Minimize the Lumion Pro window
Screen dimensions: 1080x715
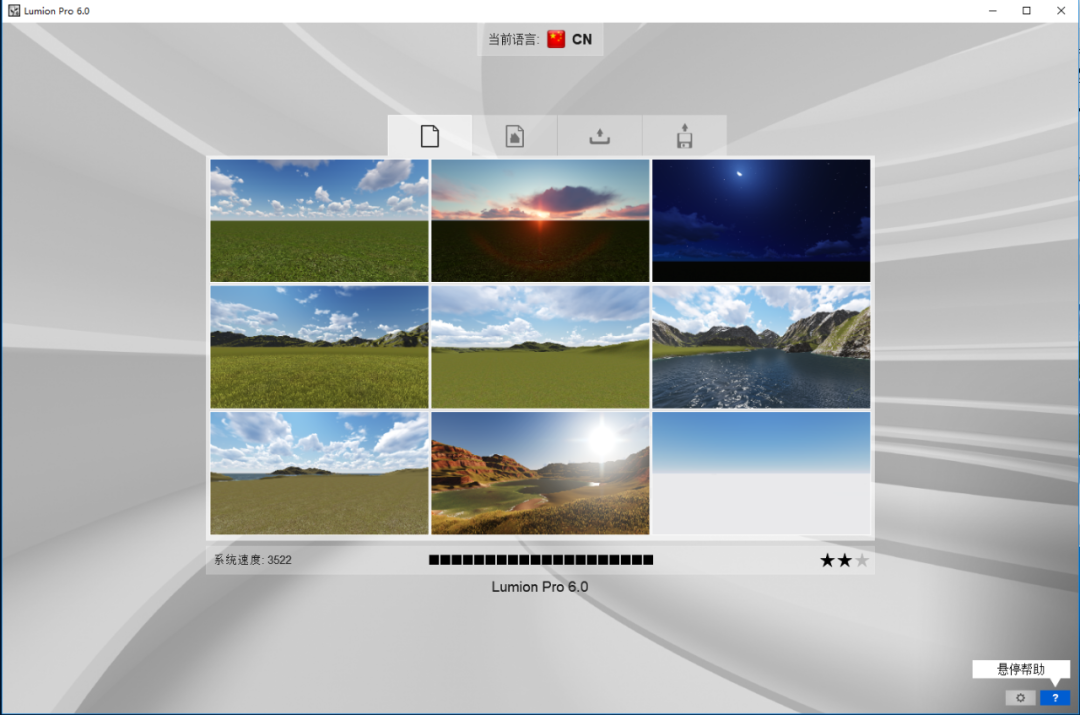(993, 10)
